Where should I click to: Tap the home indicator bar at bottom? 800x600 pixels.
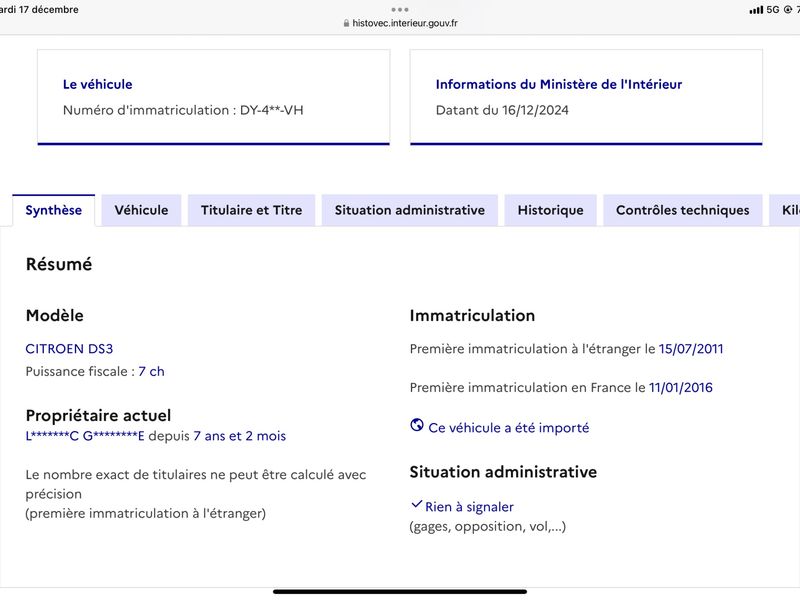tap(400, 592)
